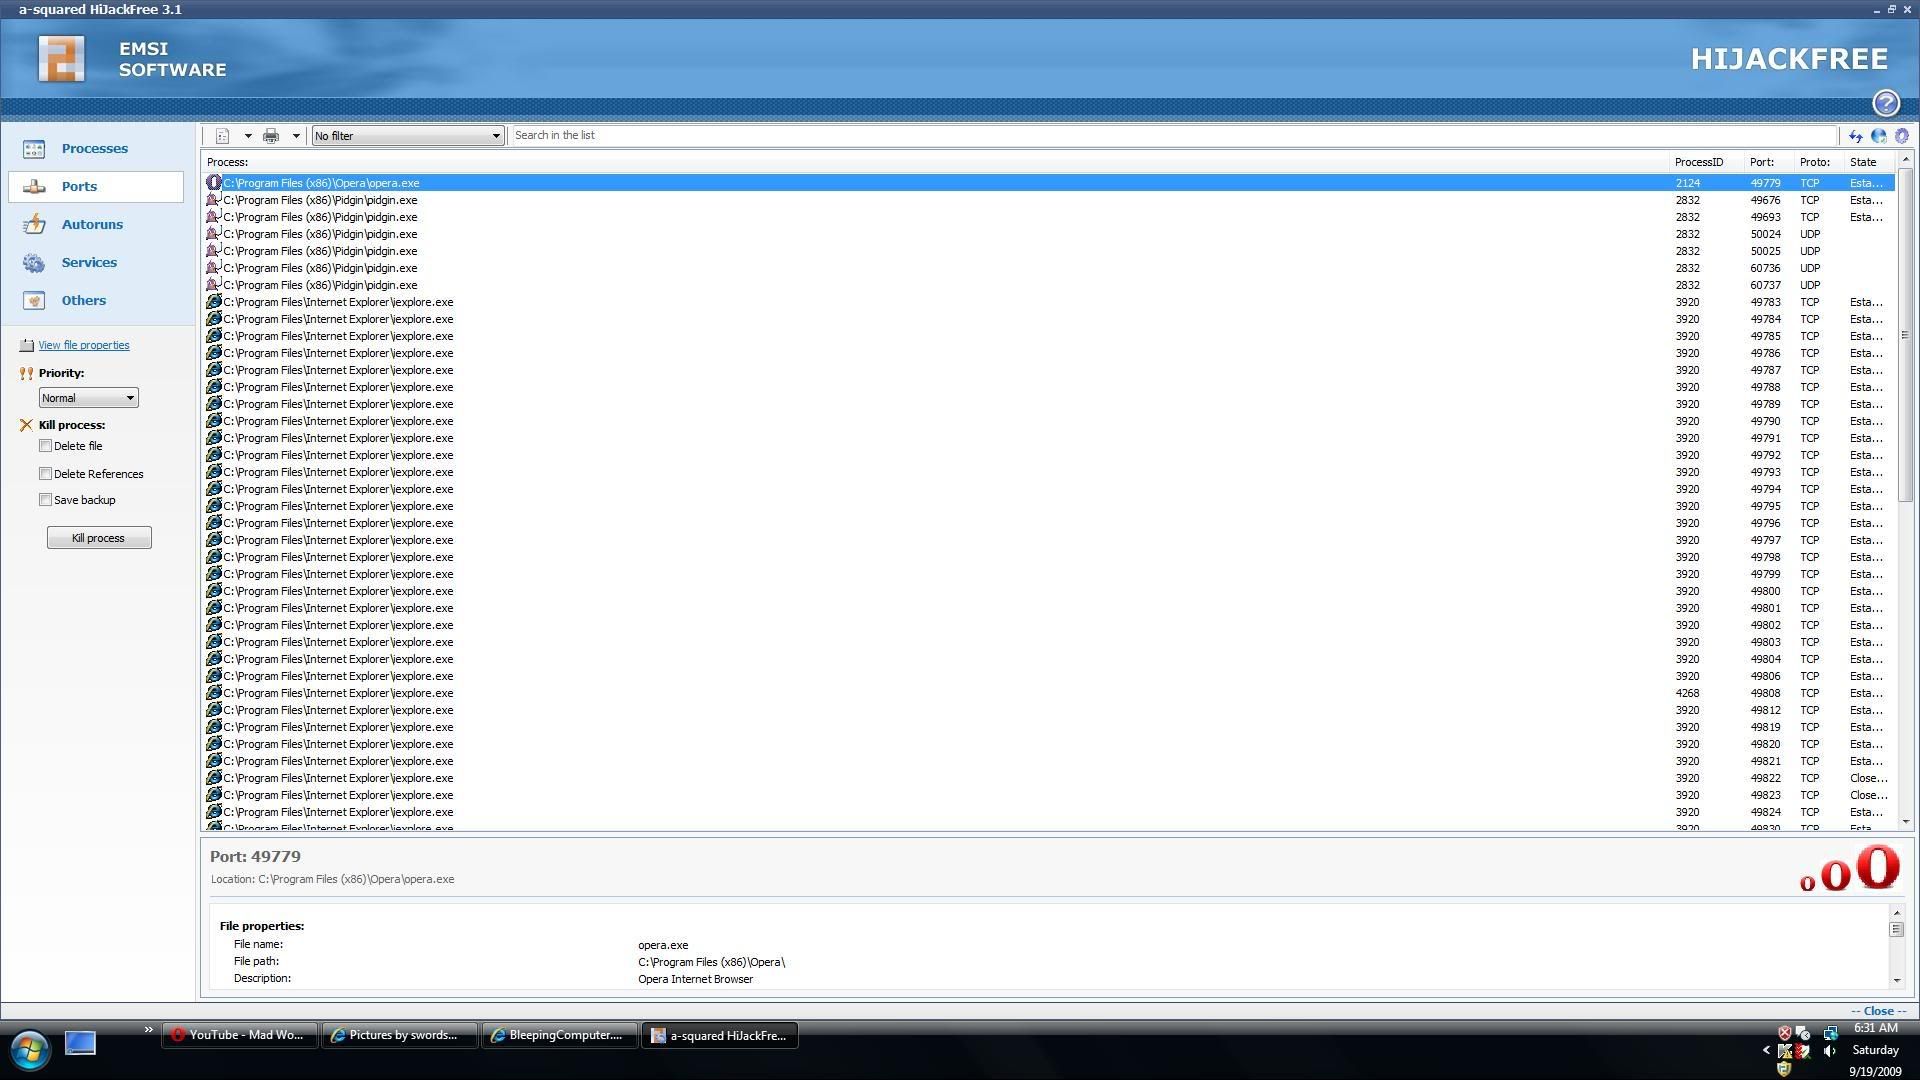
Task: Select the pidgin.exe row with port 50024
Action: click(x=1050, y=234)
